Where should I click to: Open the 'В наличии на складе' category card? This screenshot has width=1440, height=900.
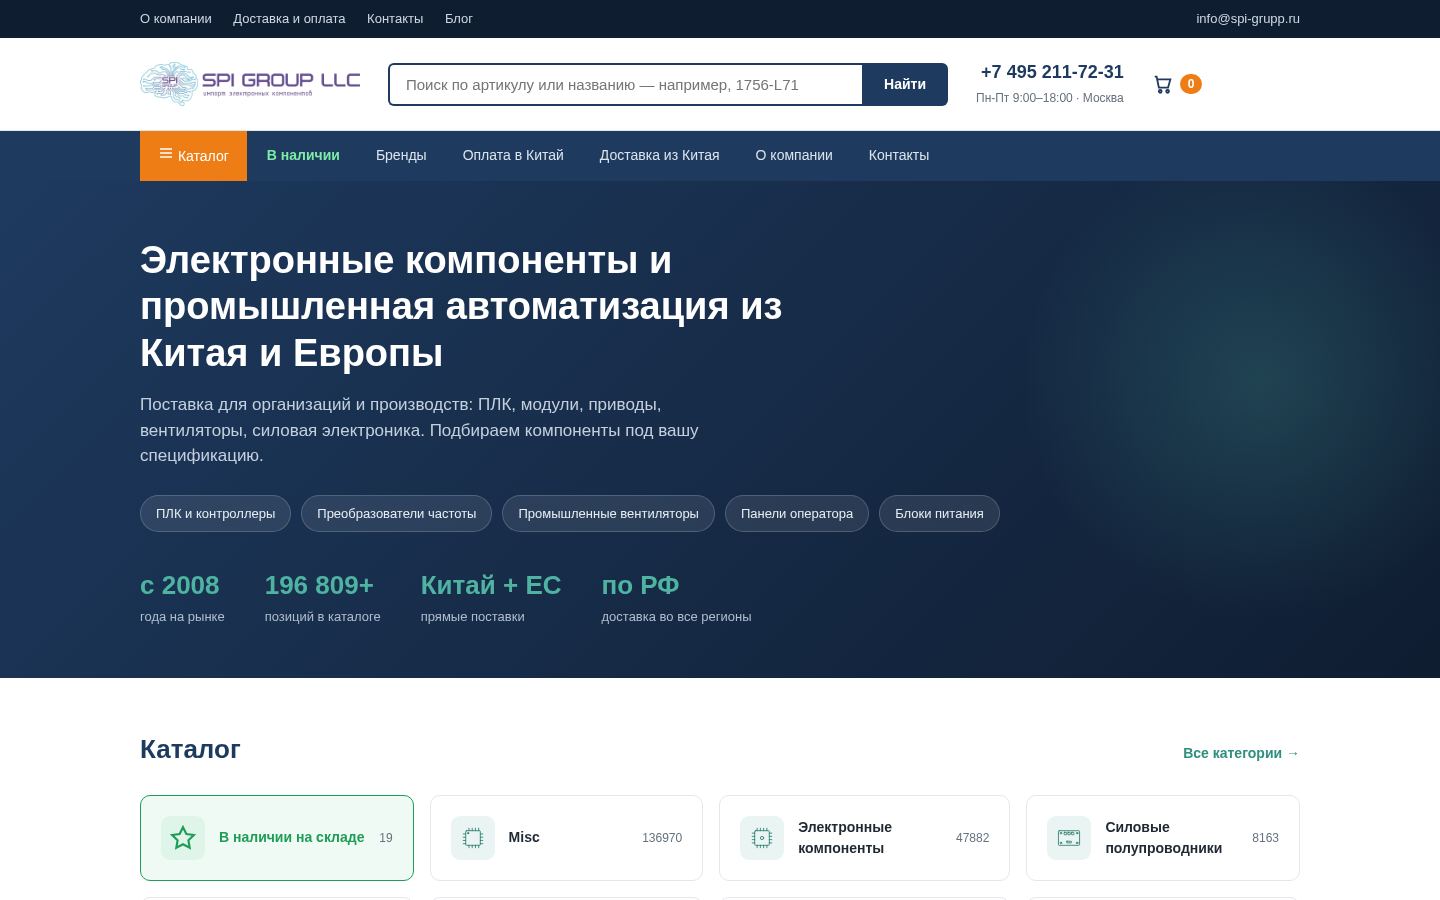click(277, 838)
